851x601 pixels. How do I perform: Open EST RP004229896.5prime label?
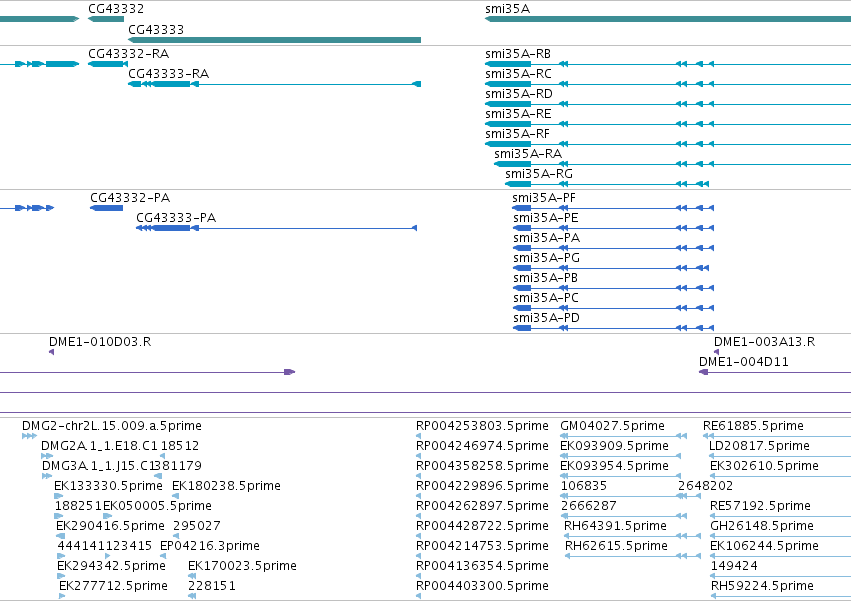(x=482, y=486)
